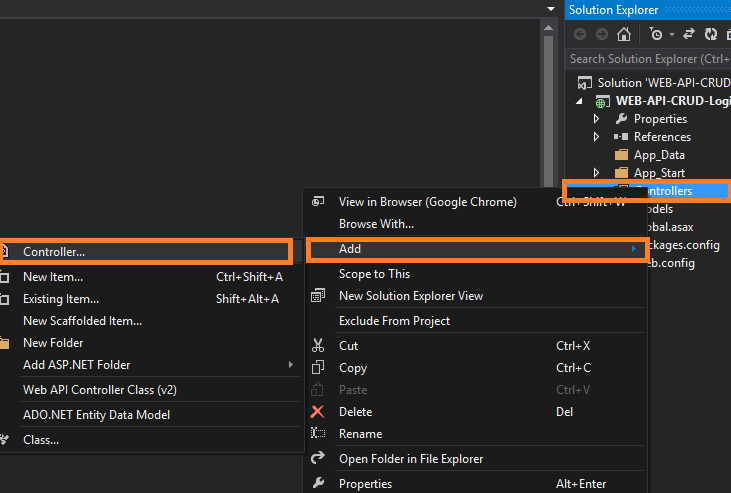Expand the App_Start folder
Screen dimensions: 731x493
pos(597,173)
